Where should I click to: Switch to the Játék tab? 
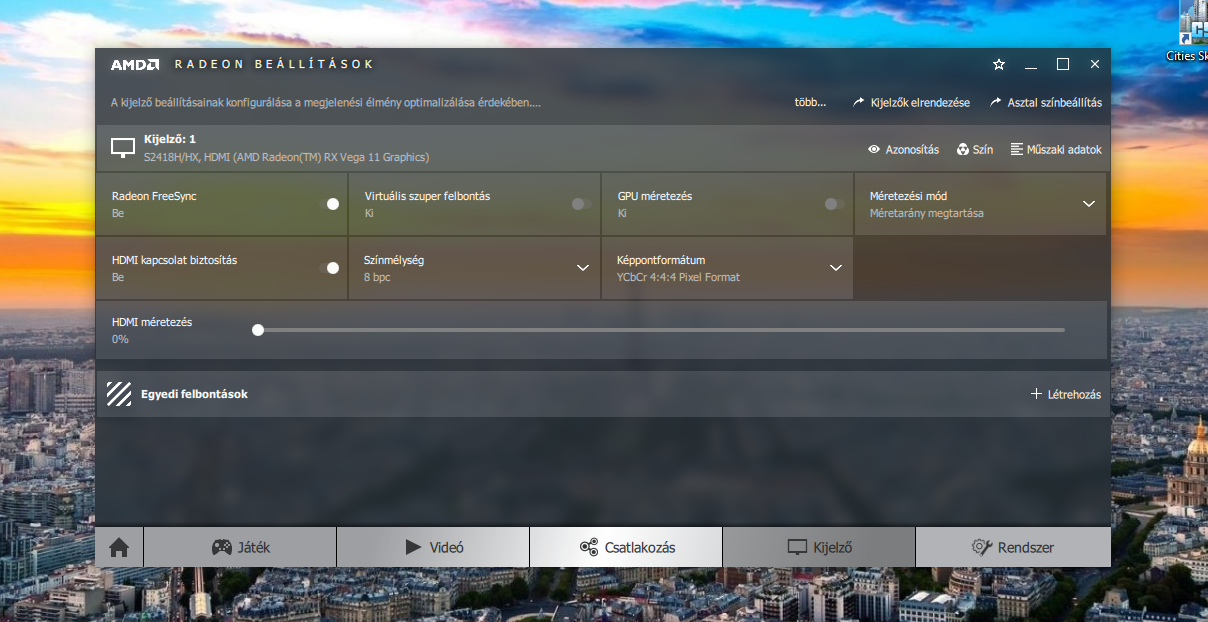click(240, 547)
